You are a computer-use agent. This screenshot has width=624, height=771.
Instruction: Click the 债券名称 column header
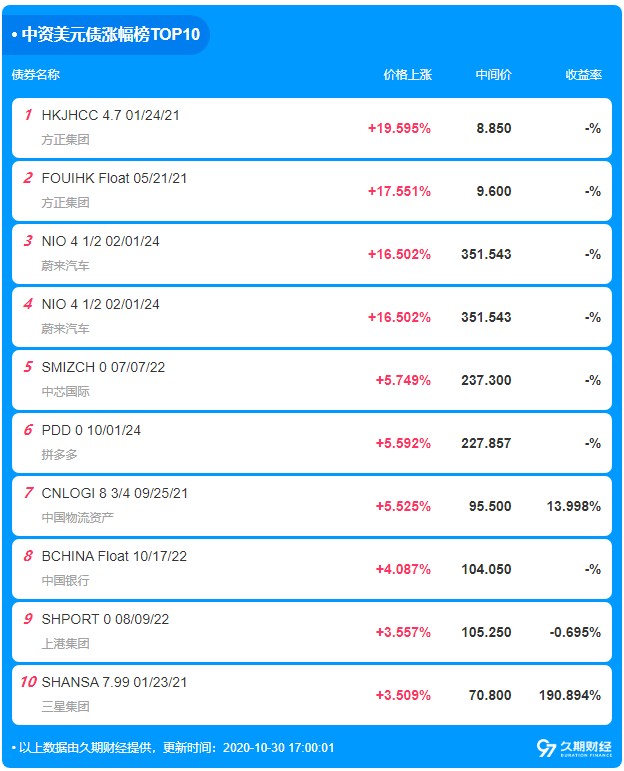click(x=36, y=75)
